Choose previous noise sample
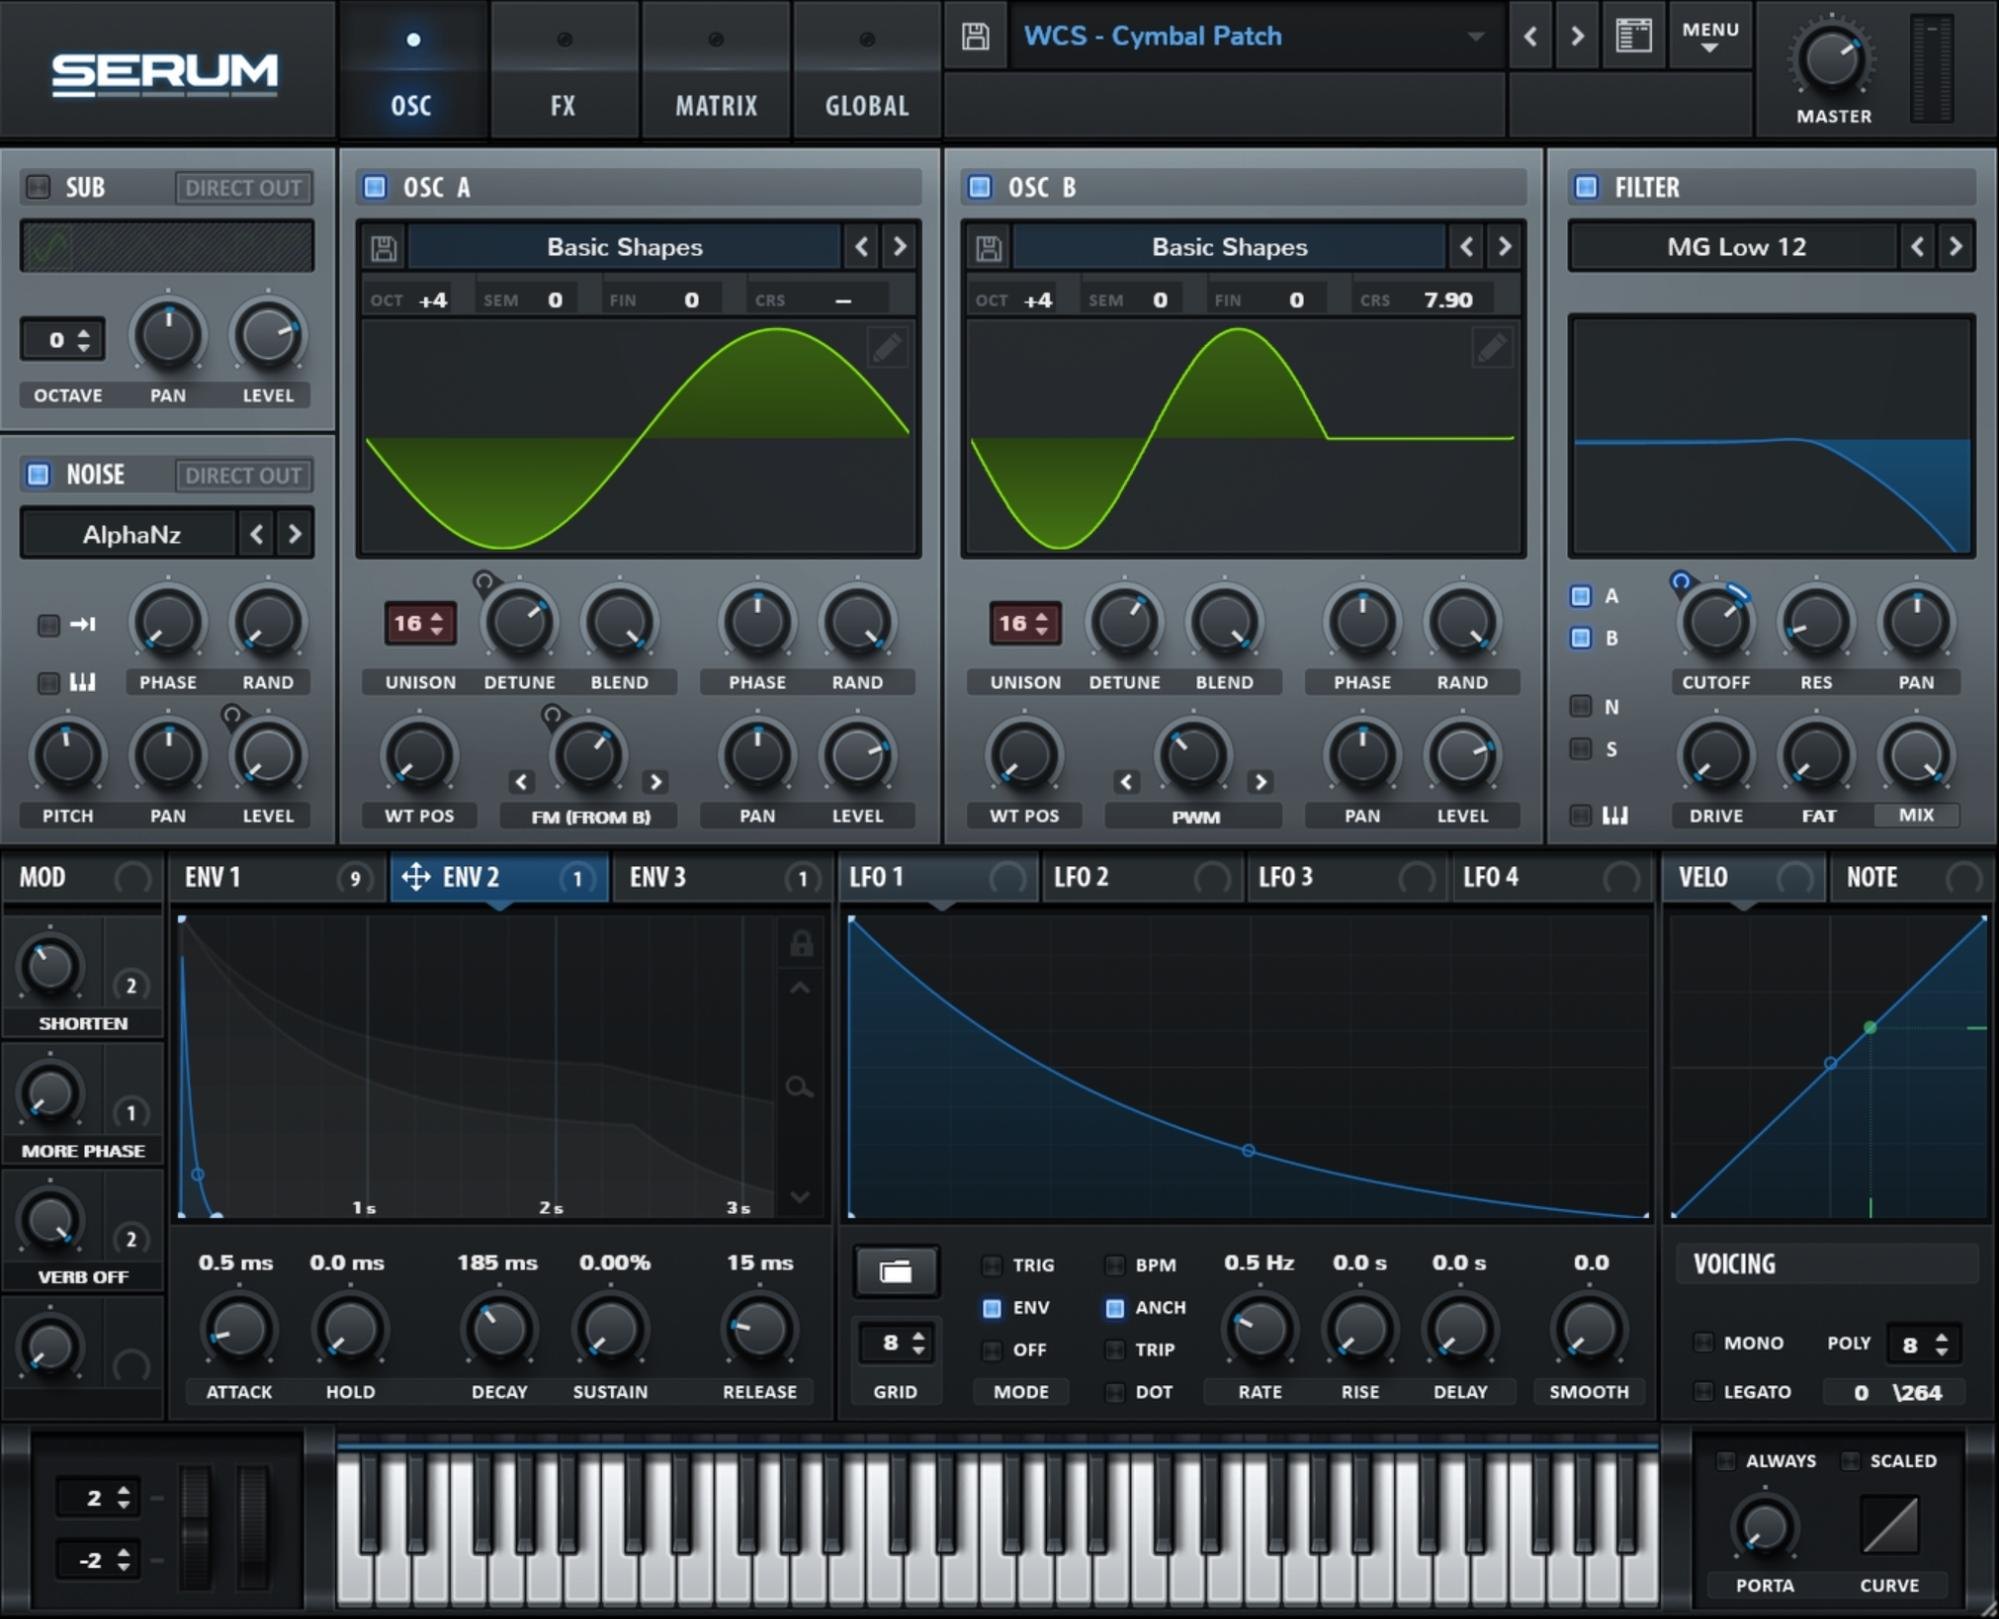 (x=257, y=534)
